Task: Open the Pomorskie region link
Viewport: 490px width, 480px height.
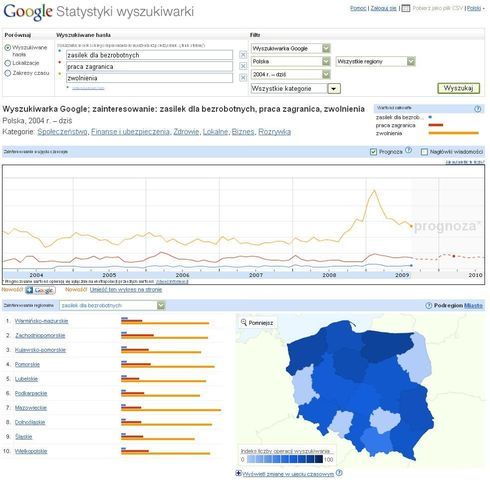Action: coord(27,364)
